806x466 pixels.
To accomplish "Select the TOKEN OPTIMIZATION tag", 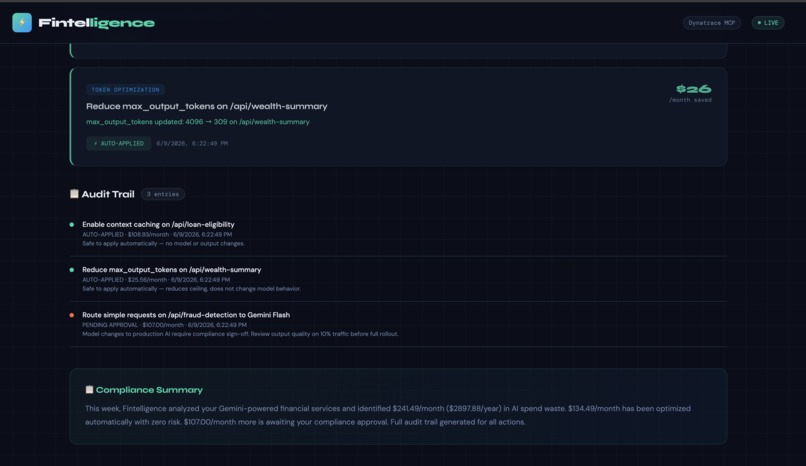I will coord(125,89).
